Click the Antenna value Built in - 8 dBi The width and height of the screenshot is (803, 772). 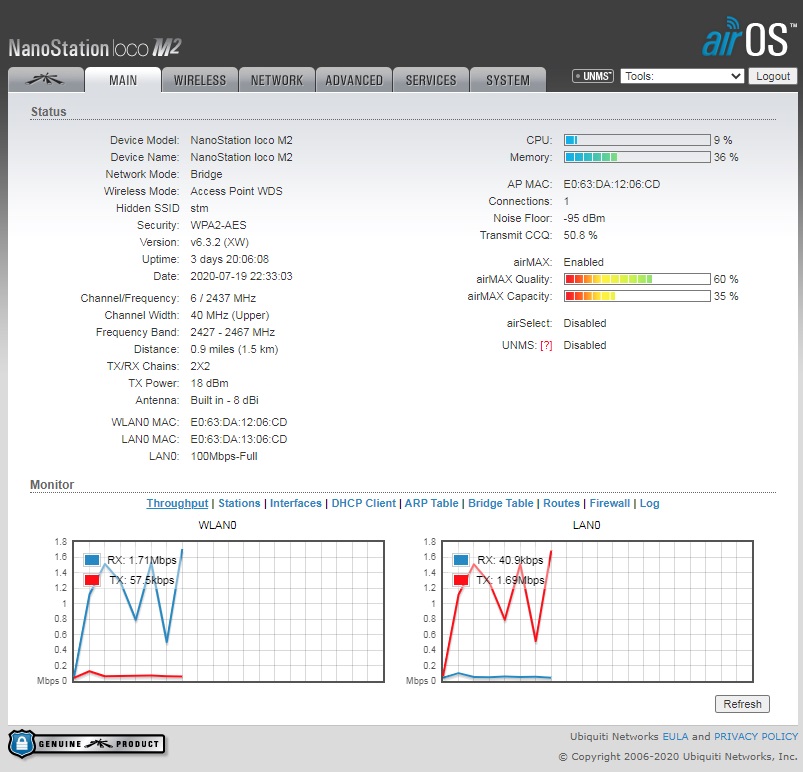[224, 400]
